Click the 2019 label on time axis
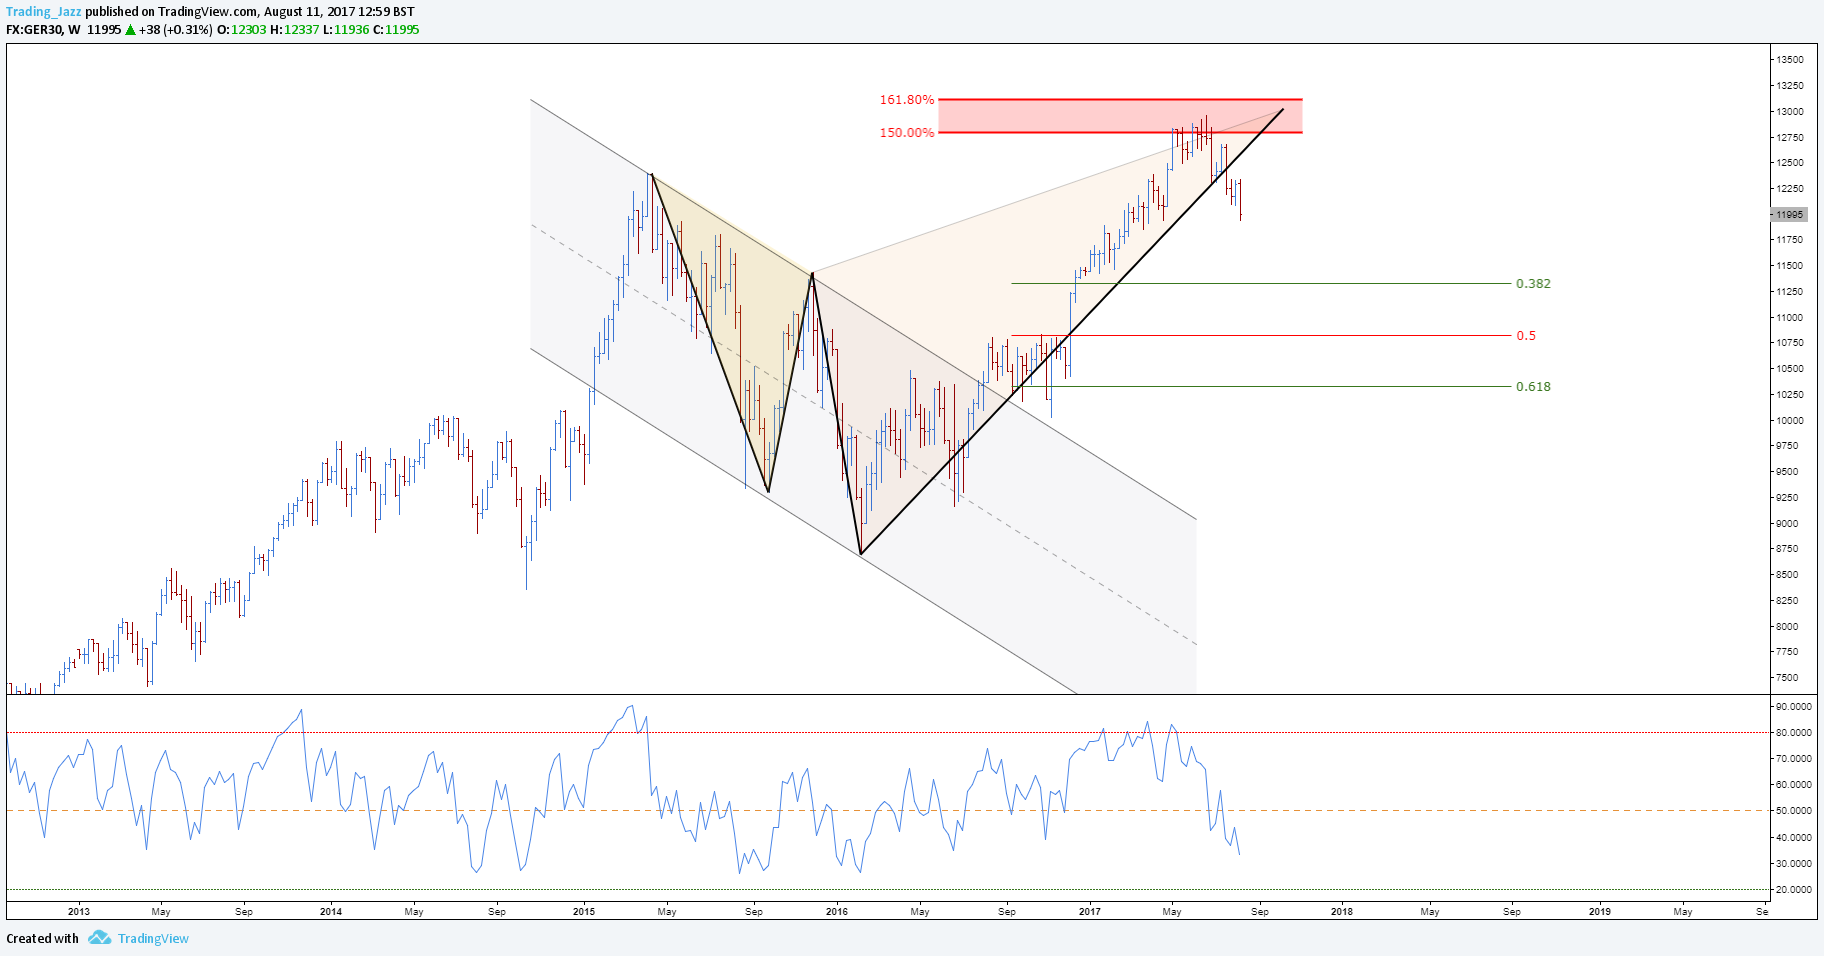 (1600, 911)
